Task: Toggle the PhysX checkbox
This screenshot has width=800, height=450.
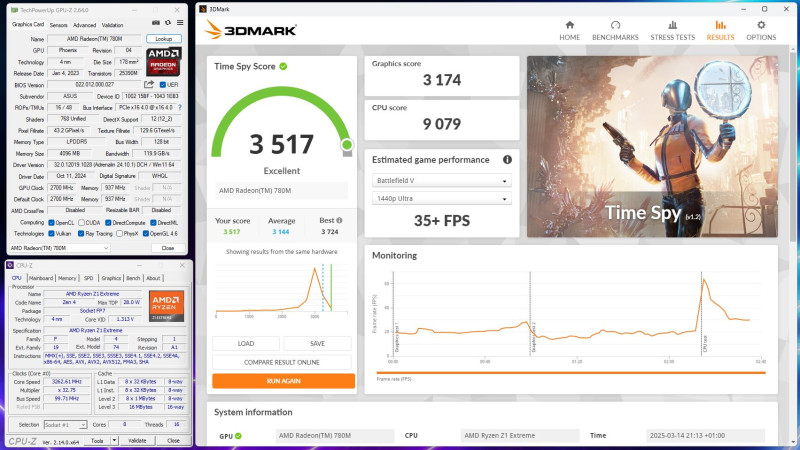Action: pos(119,234)
